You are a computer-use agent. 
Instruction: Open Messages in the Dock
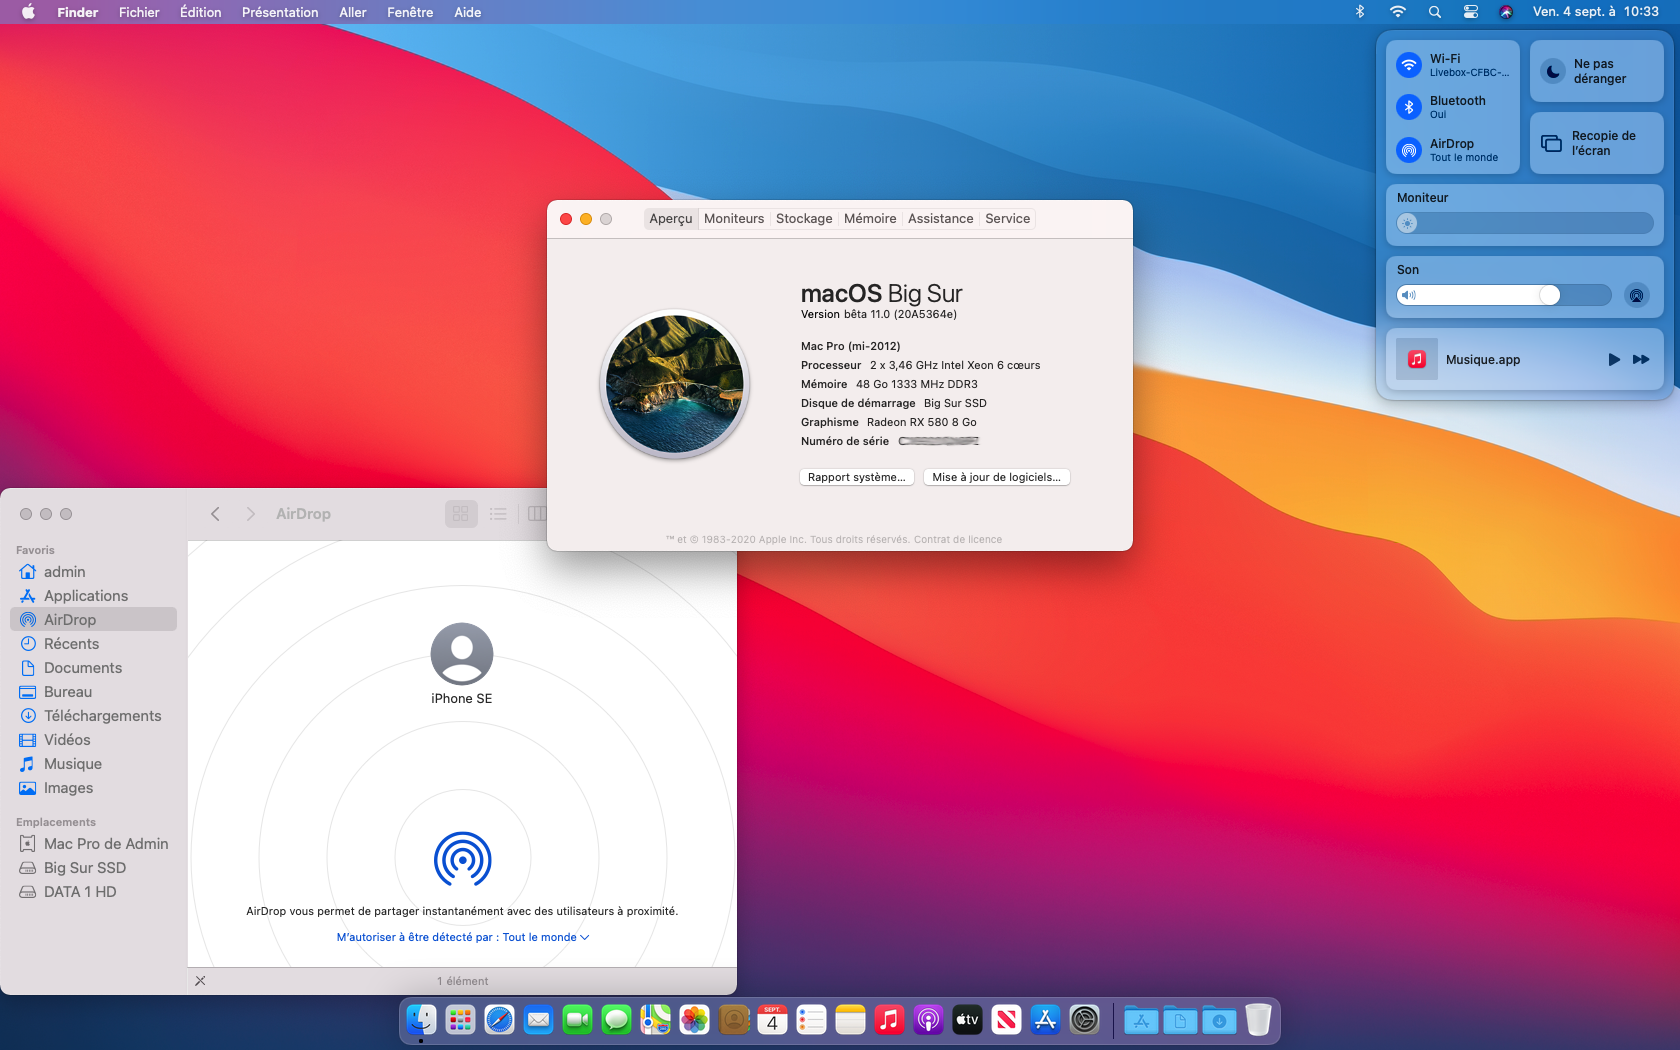click(x=616, y=1020)
